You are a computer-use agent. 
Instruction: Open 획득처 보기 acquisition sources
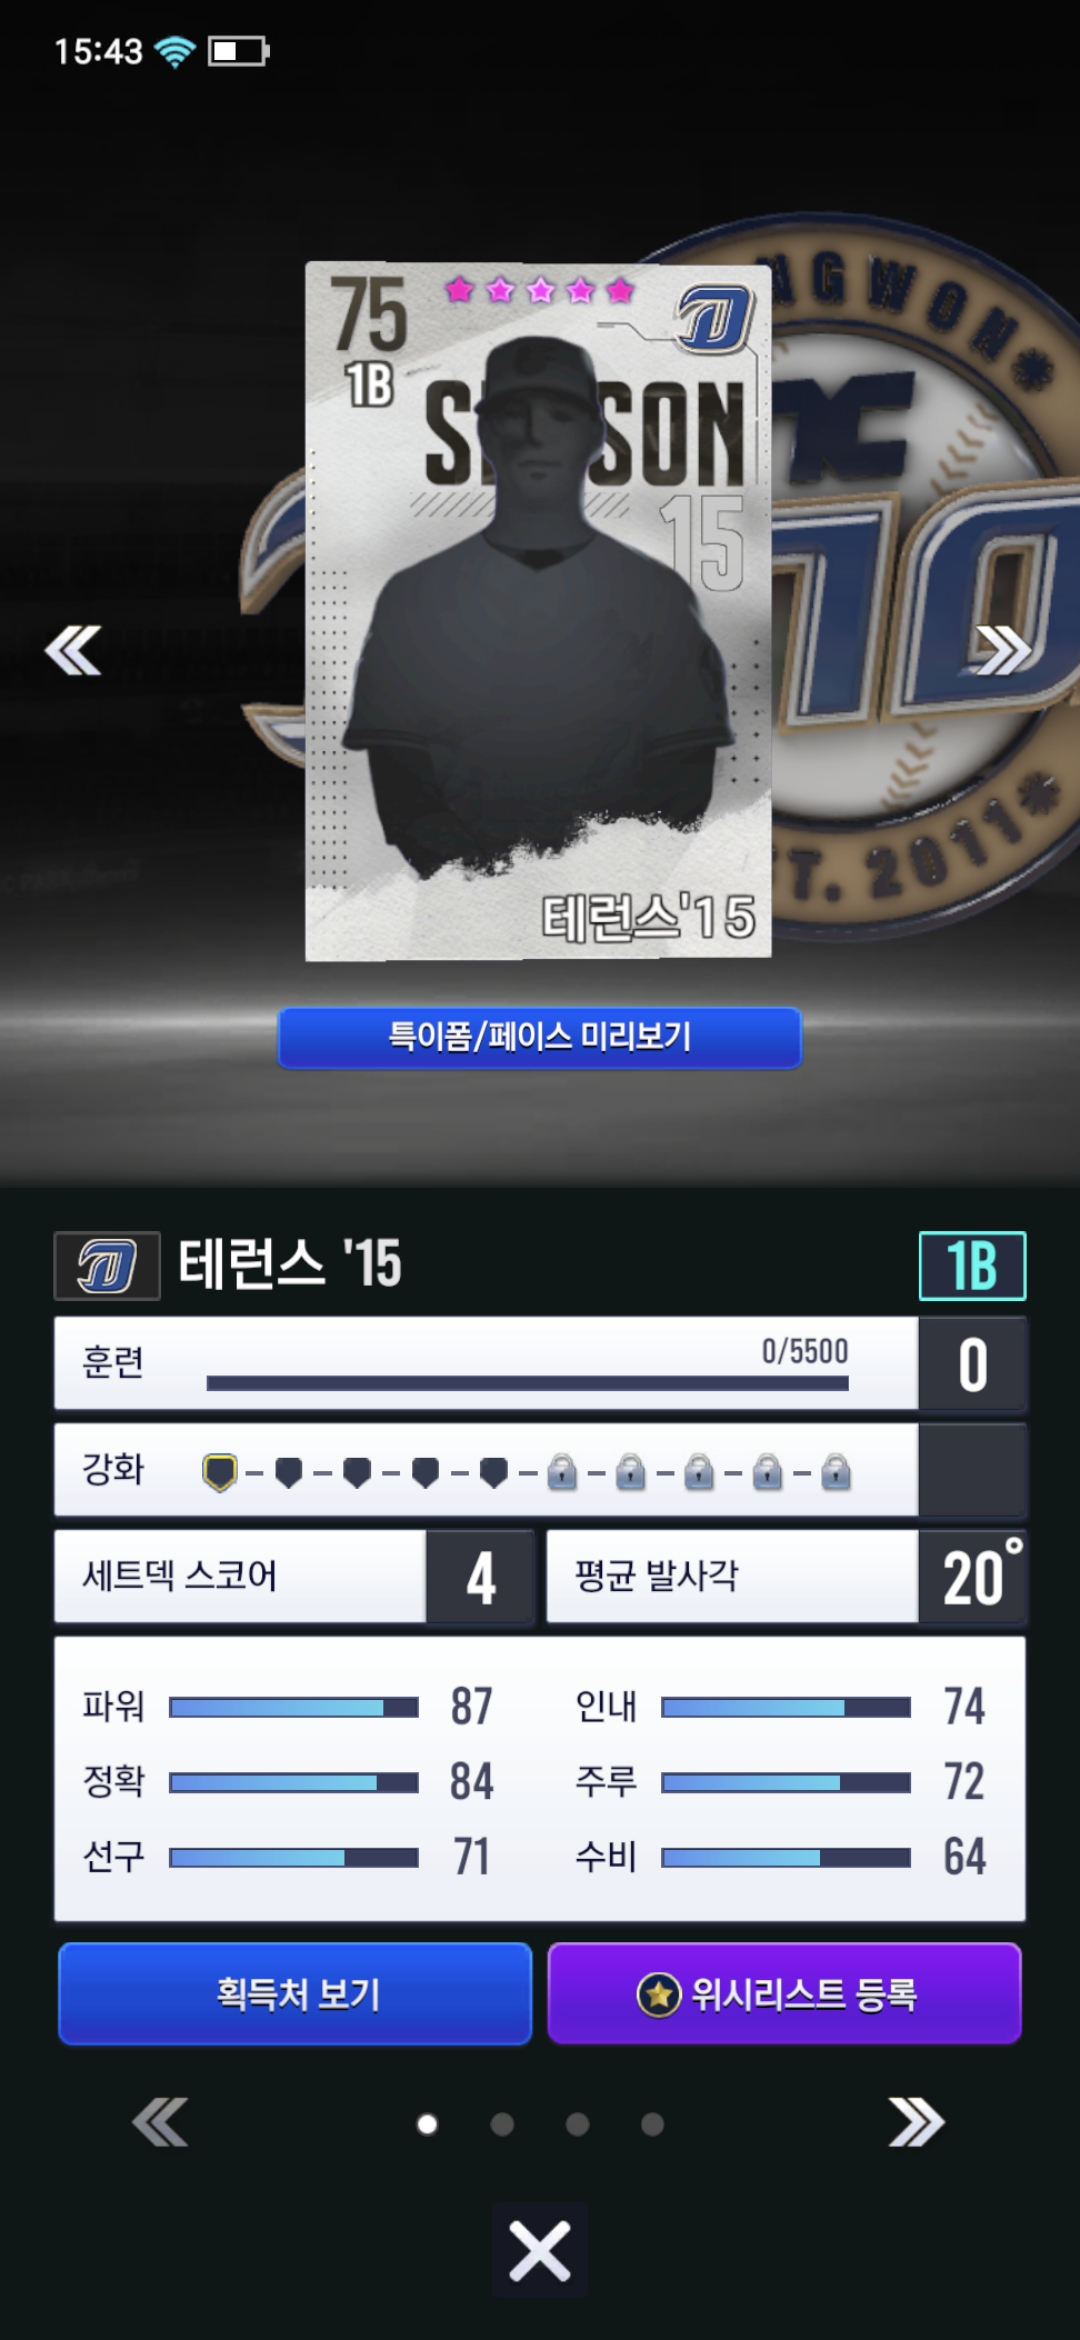click(x=295, y=1994)
